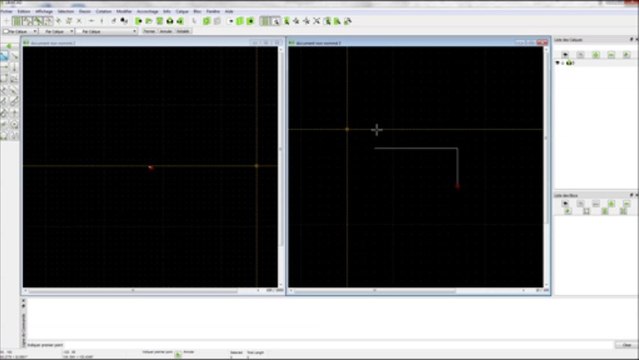Click the Redraw view icon

[286, 21]
